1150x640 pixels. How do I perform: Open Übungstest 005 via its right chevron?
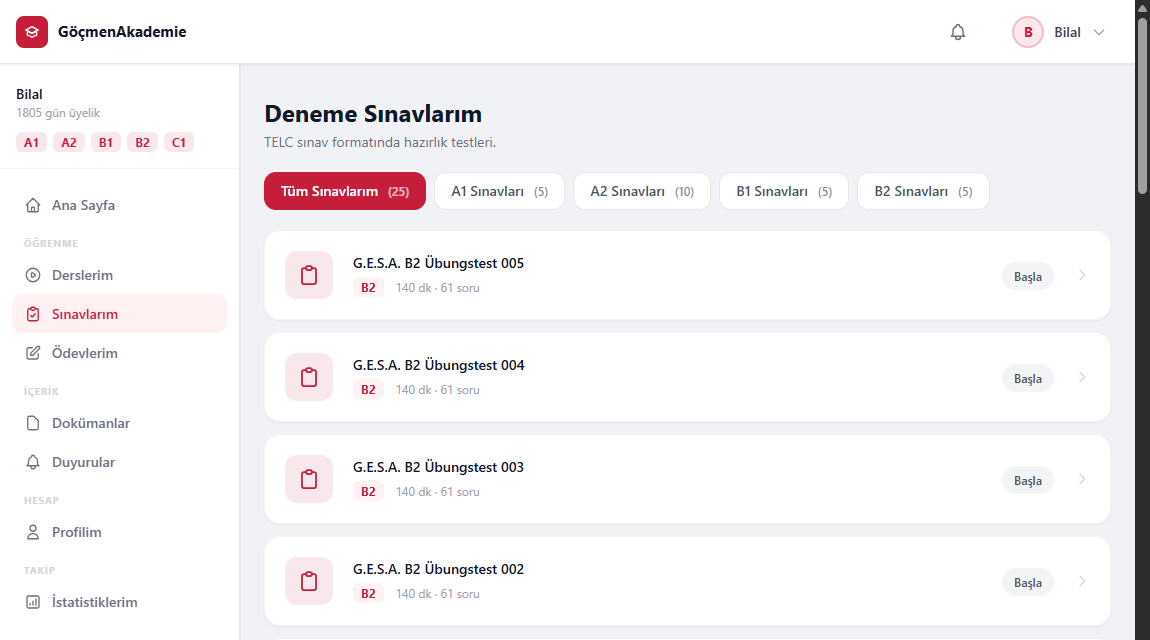click(x=1082, y=276)
